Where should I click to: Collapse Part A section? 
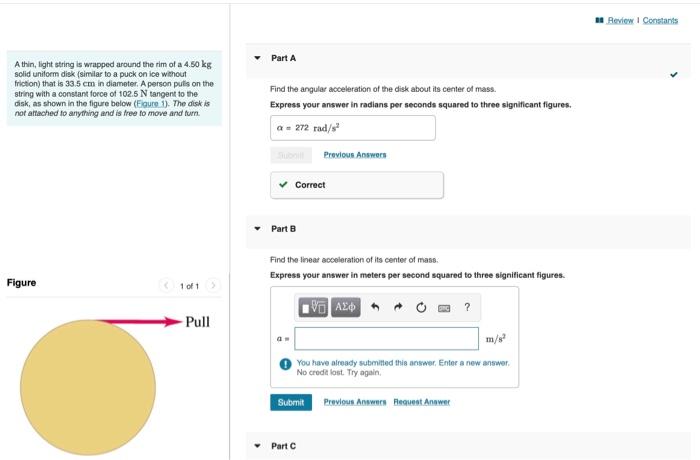[x=258, y=58]
